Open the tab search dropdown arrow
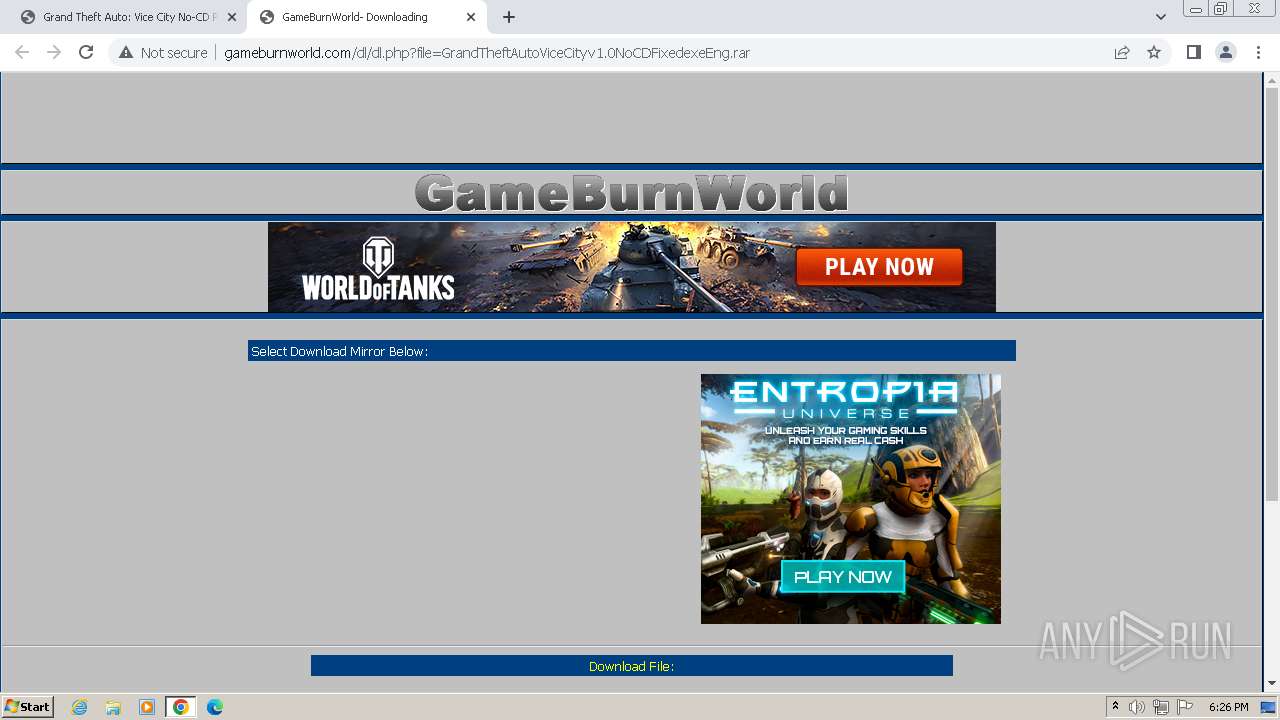The height and width of the screenshot is (720, 1280). point(1161,17)
